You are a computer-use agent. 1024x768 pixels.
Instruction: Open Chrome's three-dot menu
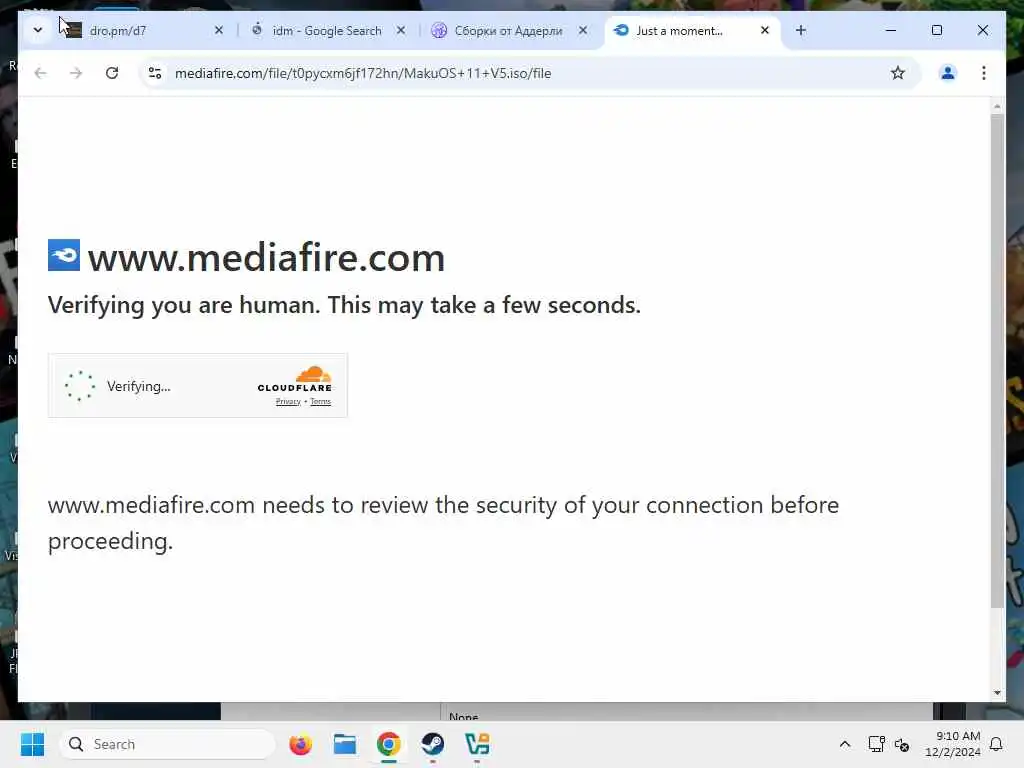pos(984,73)
